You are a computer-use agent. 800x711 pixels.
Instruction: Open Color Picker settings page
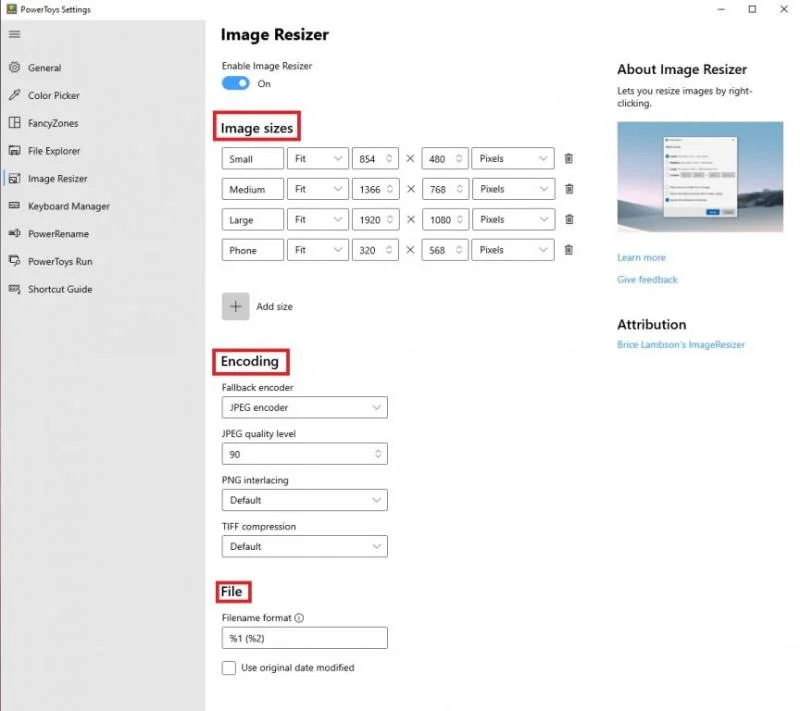(54, 95)
